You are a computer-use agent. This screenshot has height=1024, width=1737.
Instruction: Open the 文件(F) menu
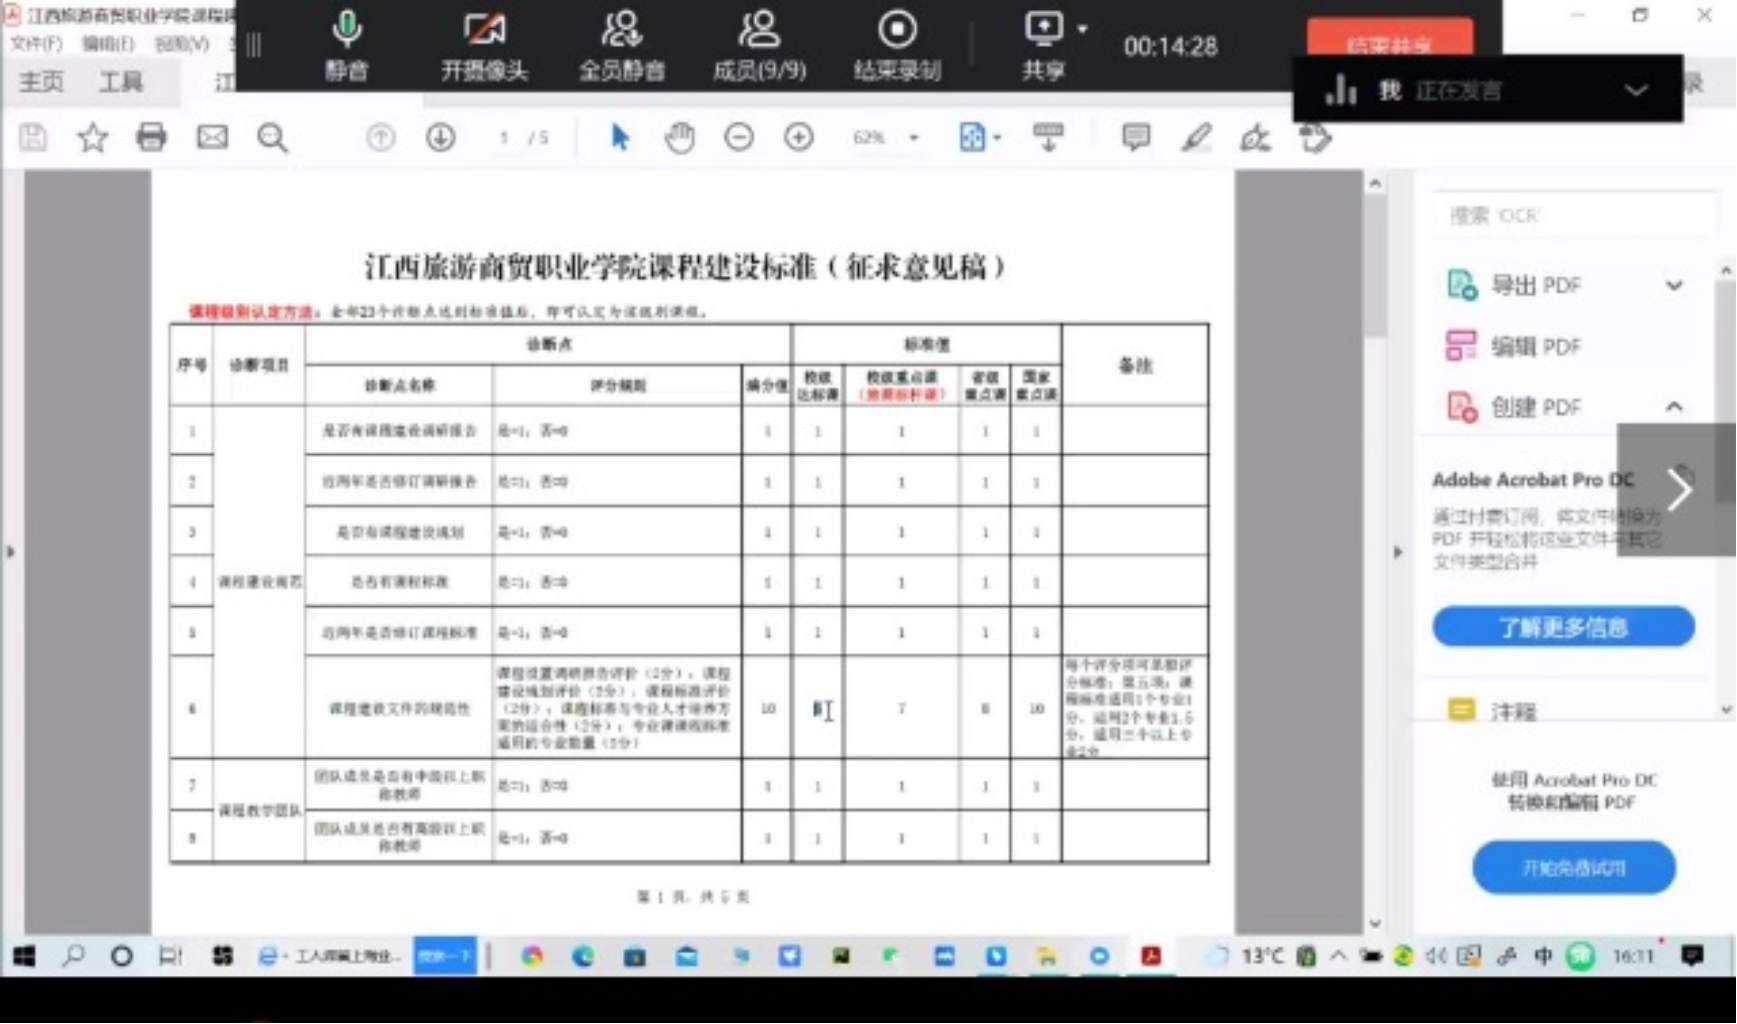click(36, 43)
